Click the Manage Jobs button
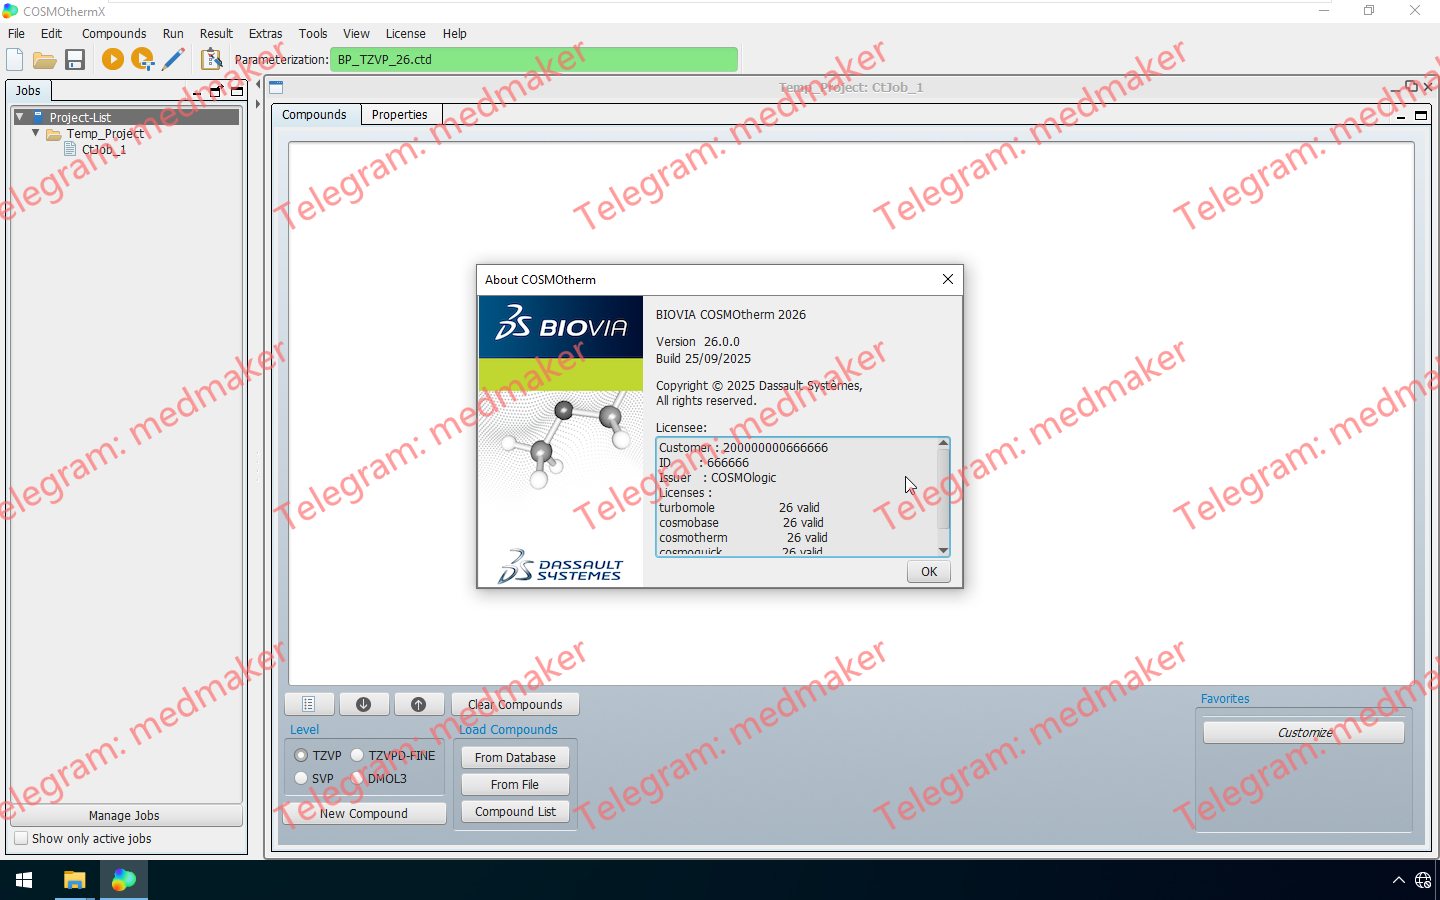The width and height of the screenshot is (1440, 900). click(x=124, y=816)
